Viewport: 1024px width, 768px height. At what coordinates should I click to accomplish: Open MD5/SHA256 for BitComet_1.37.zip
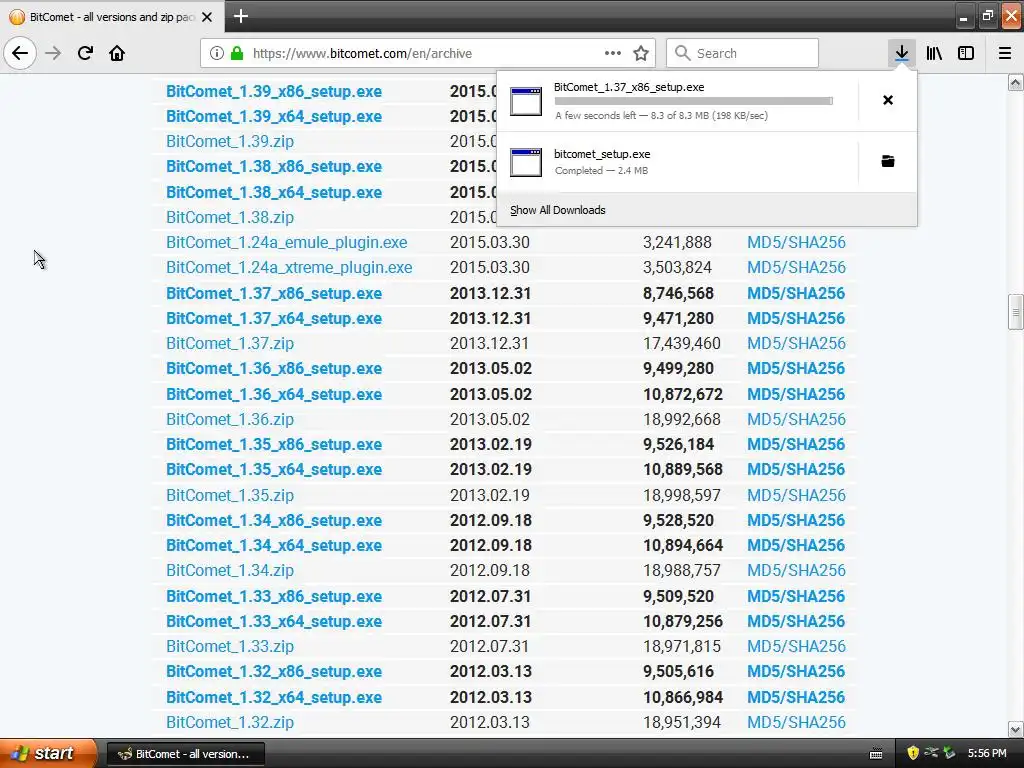point(796,343)
